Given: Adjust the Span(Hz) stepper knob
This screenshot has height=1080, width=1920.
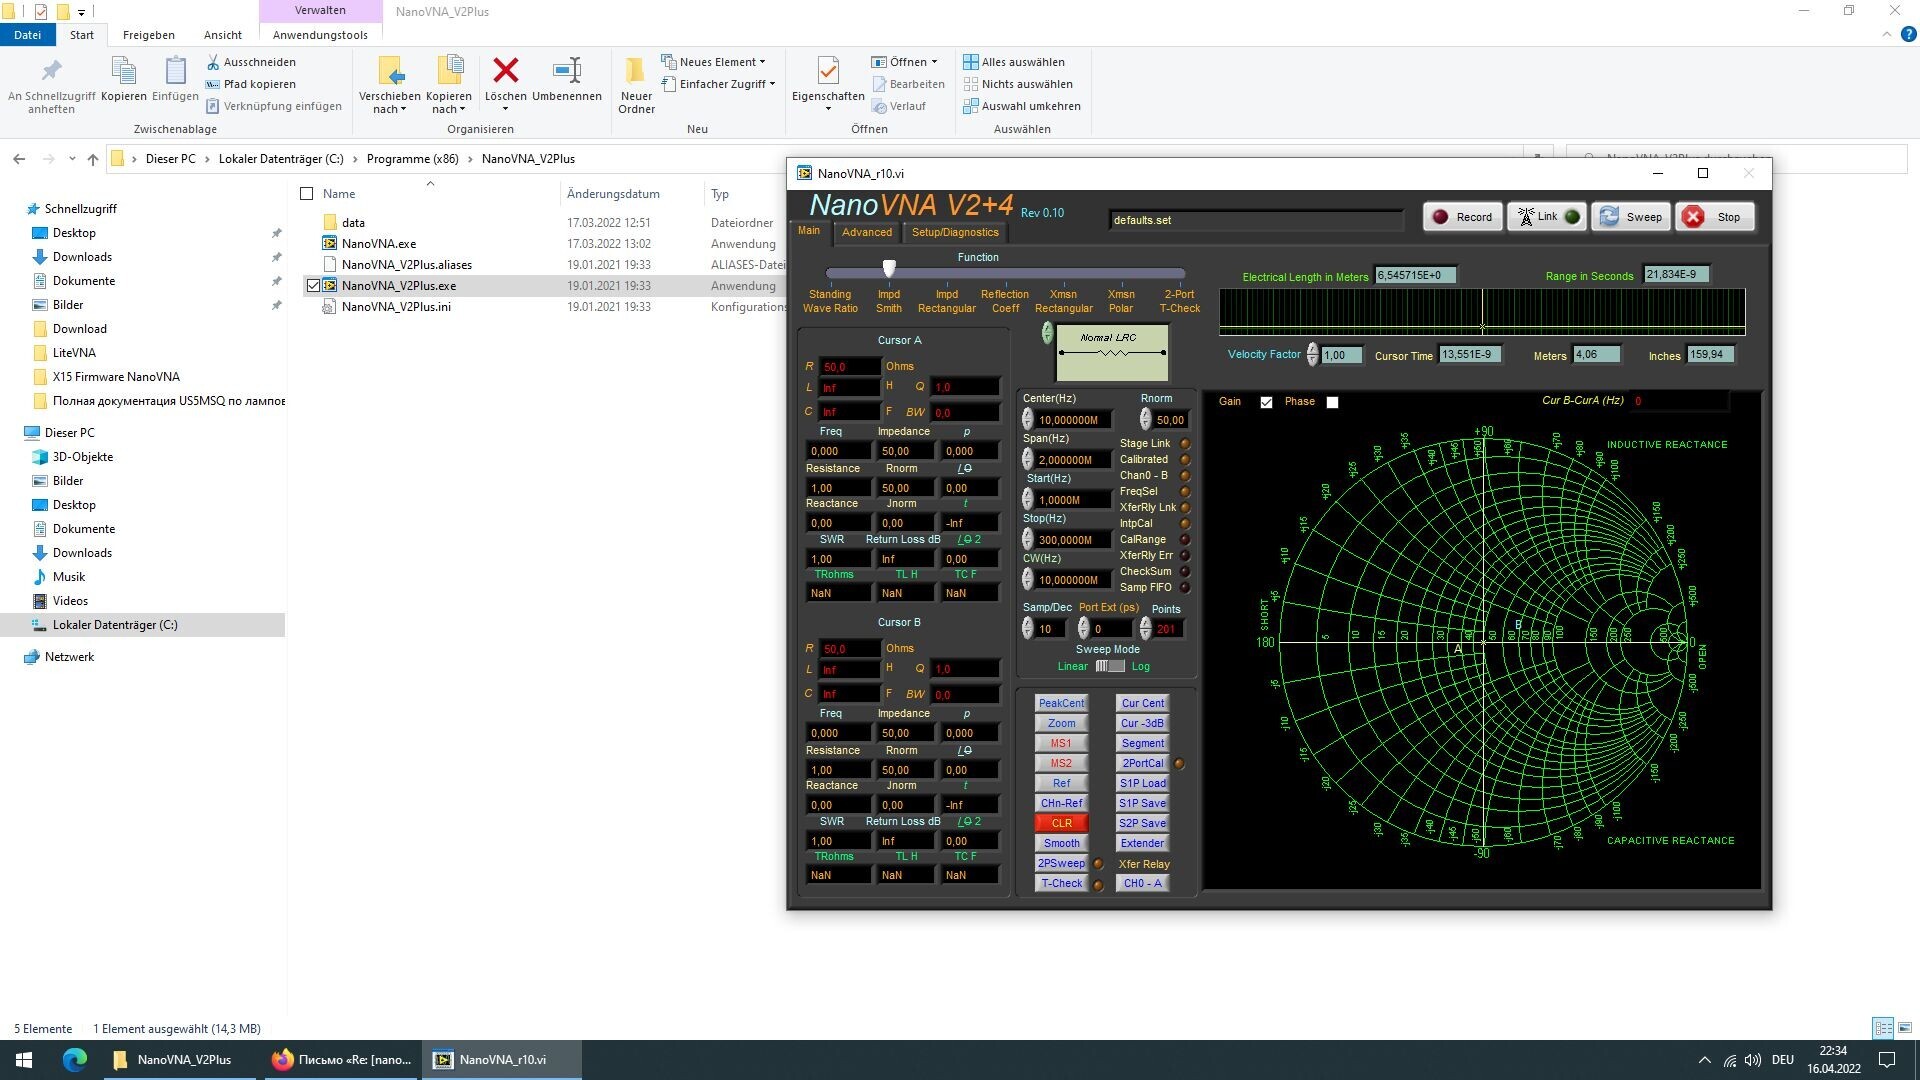Looking at the screenshot, I should point(1027,460).
